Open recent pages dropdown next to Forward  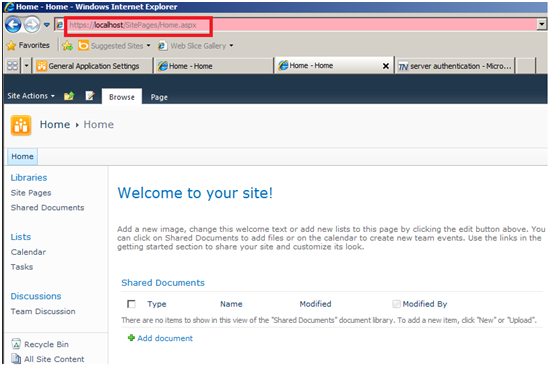click(47, 25)
